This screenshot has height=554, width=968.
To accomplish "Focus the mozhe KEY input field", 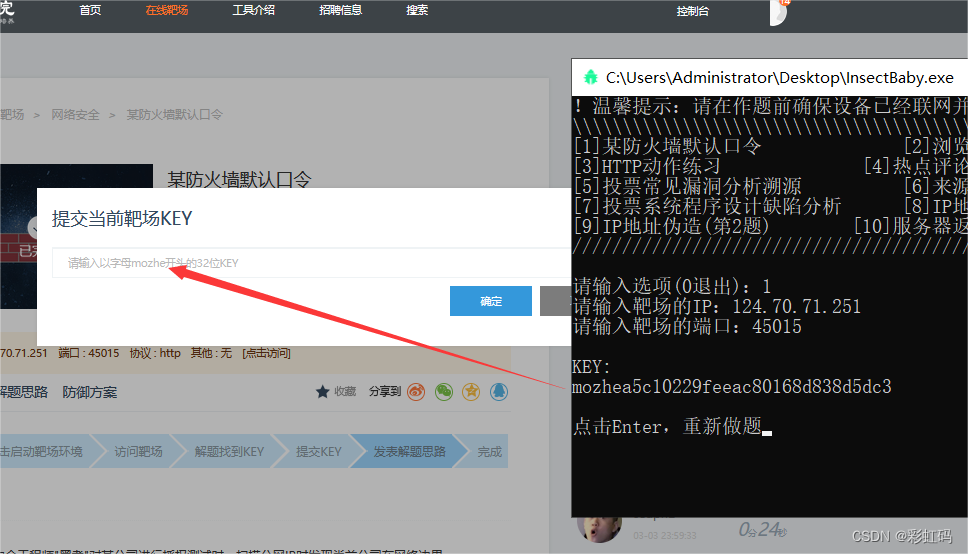I will [311, 263].
